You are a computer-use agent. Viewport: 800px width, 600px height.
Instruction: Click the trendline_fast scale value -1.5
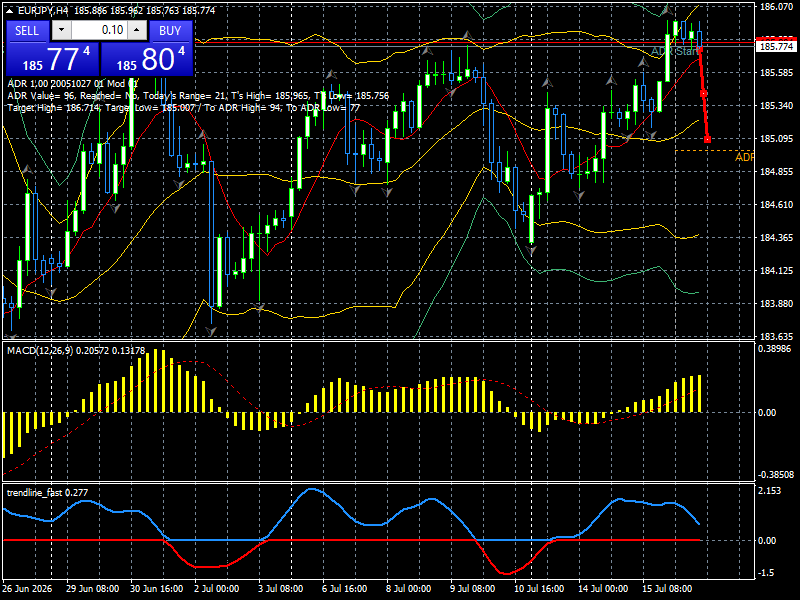tap(766, 572)
